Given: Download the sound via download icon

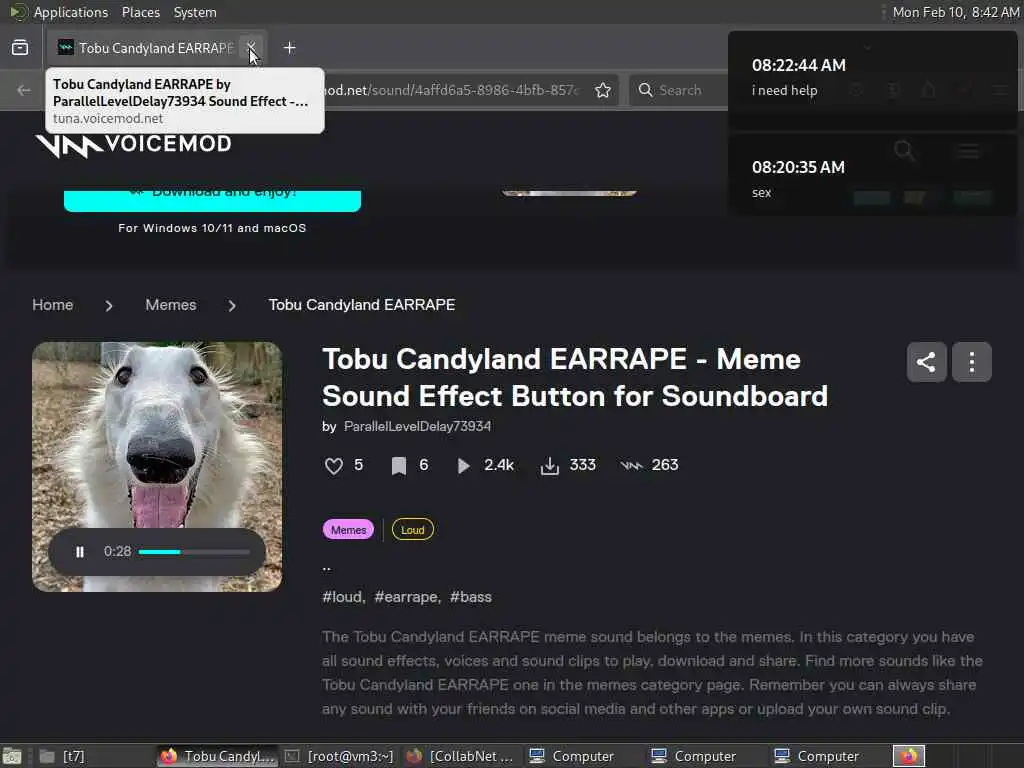Looking at the screenshot, I should [x=550, y=466].
